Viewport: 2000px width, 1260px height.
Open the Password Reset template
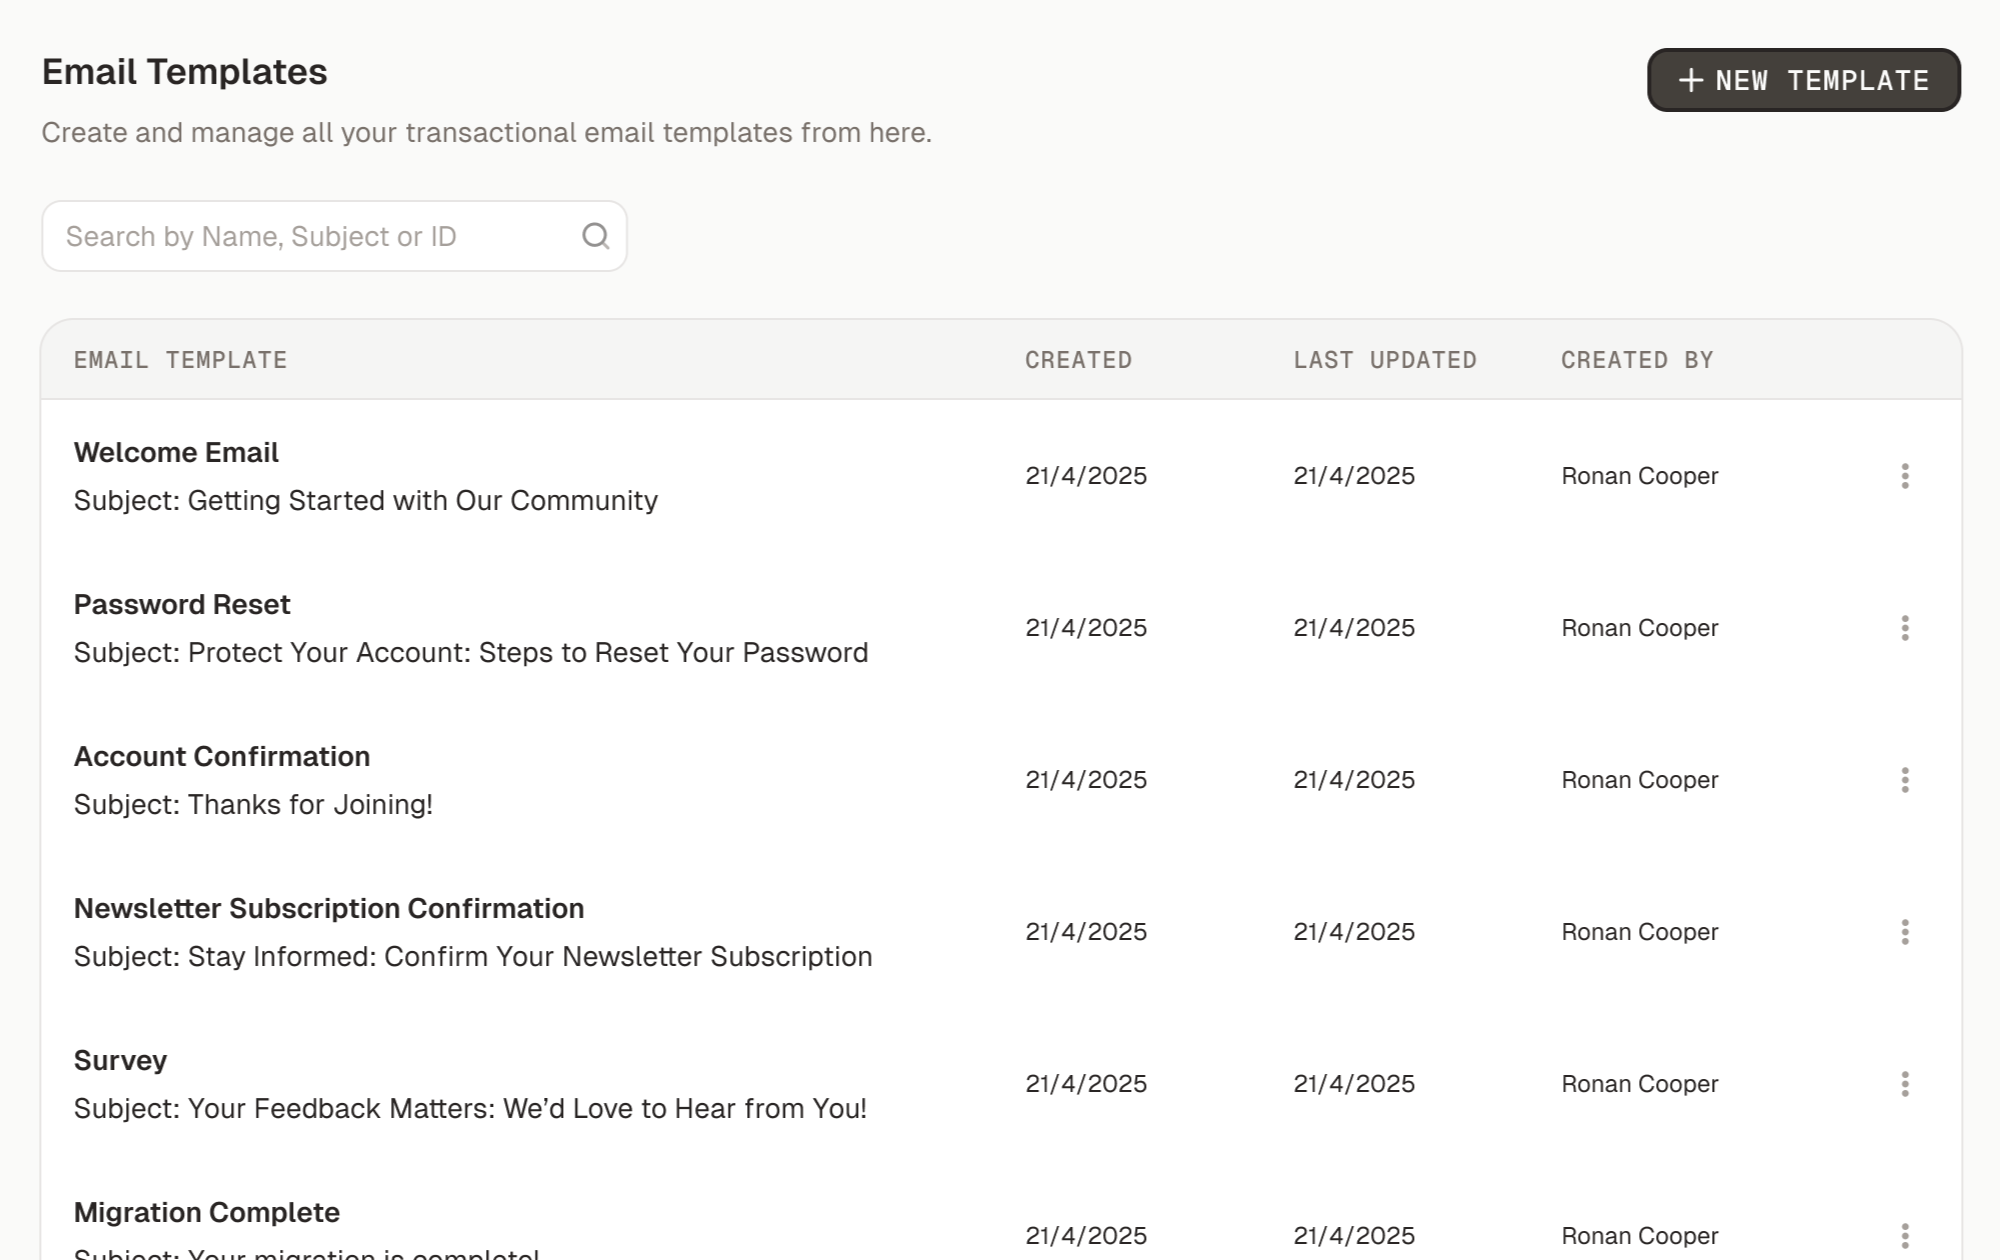click(181, 604)
